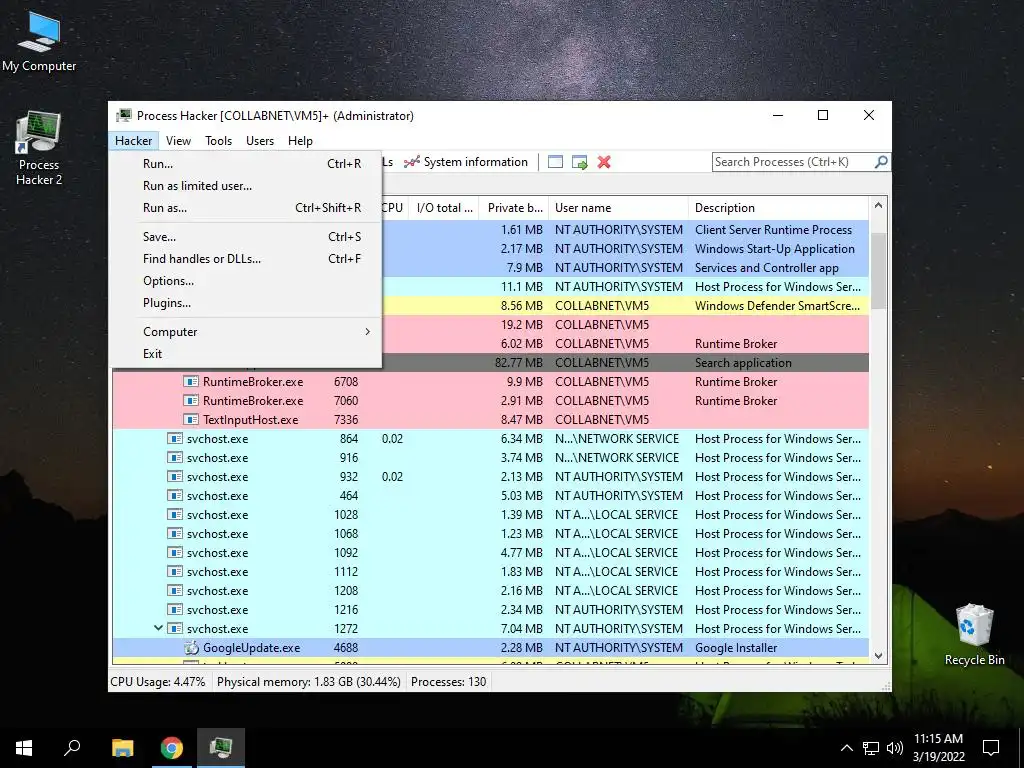This screenshot has height=768, width=1024.
Task: Sort by the User name column header
Action: pos(618,208)
